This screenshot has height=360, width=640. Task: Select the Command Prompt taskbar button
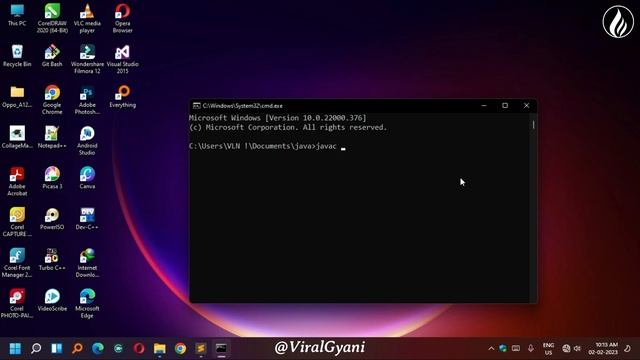coord(221,349)
